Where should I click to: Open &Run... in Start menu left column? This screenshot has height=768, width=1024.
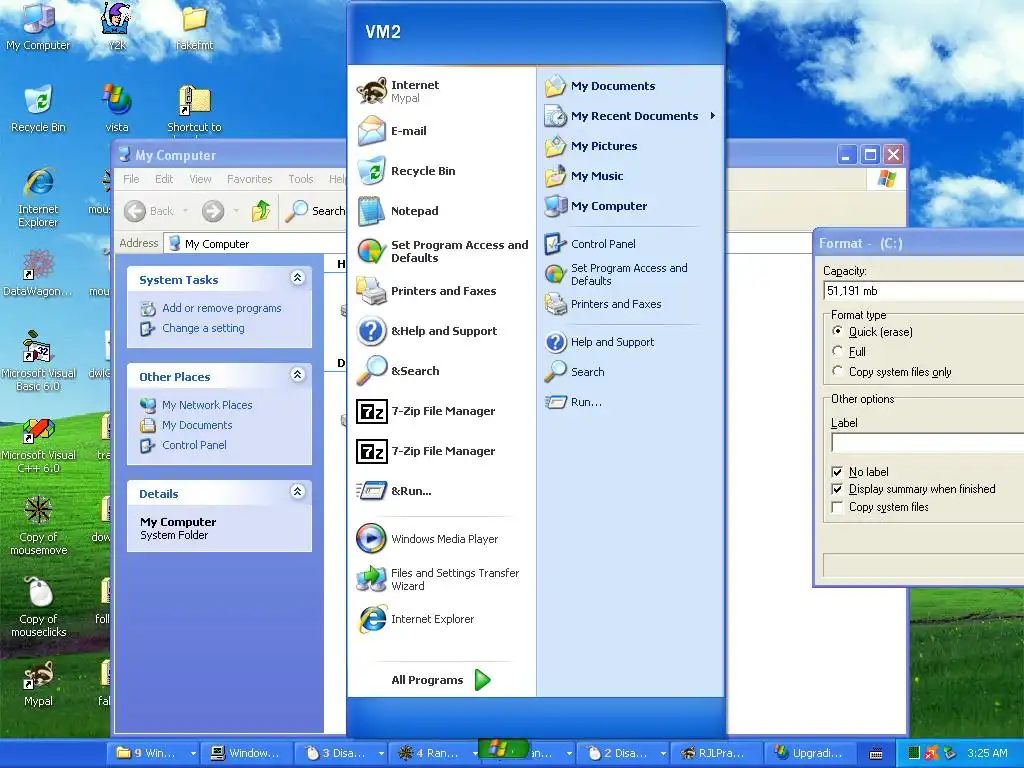(x=441, y=491)
